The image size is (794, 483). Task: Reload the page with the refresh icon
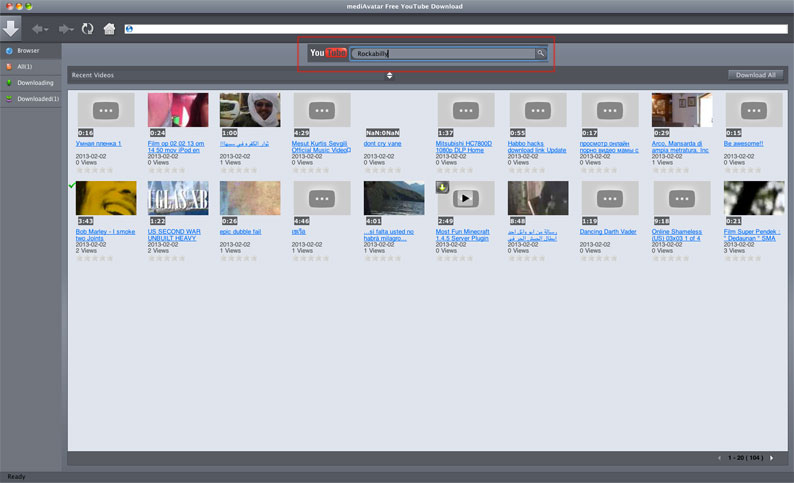click(x=88, y=29)
